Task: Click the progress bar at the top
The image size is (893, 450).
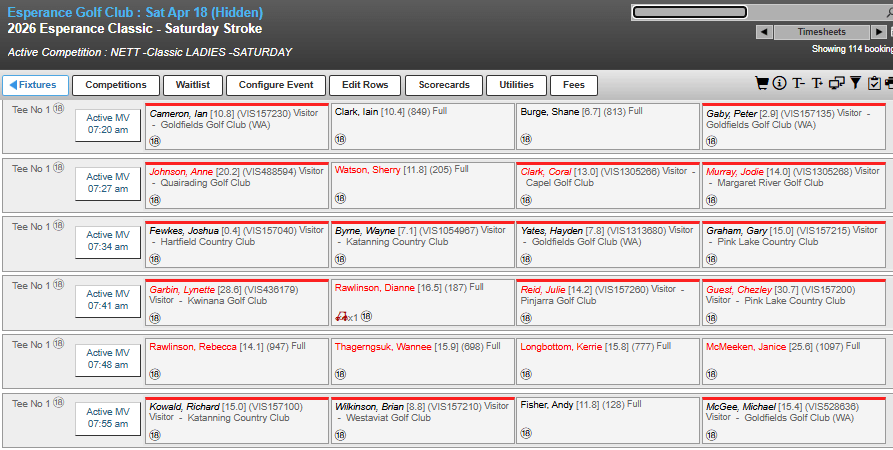Action: pos(760,12)
